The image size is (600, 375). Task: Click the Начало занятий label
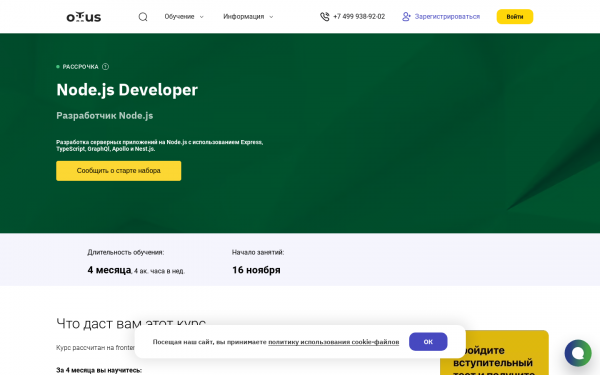coord(258,252)
